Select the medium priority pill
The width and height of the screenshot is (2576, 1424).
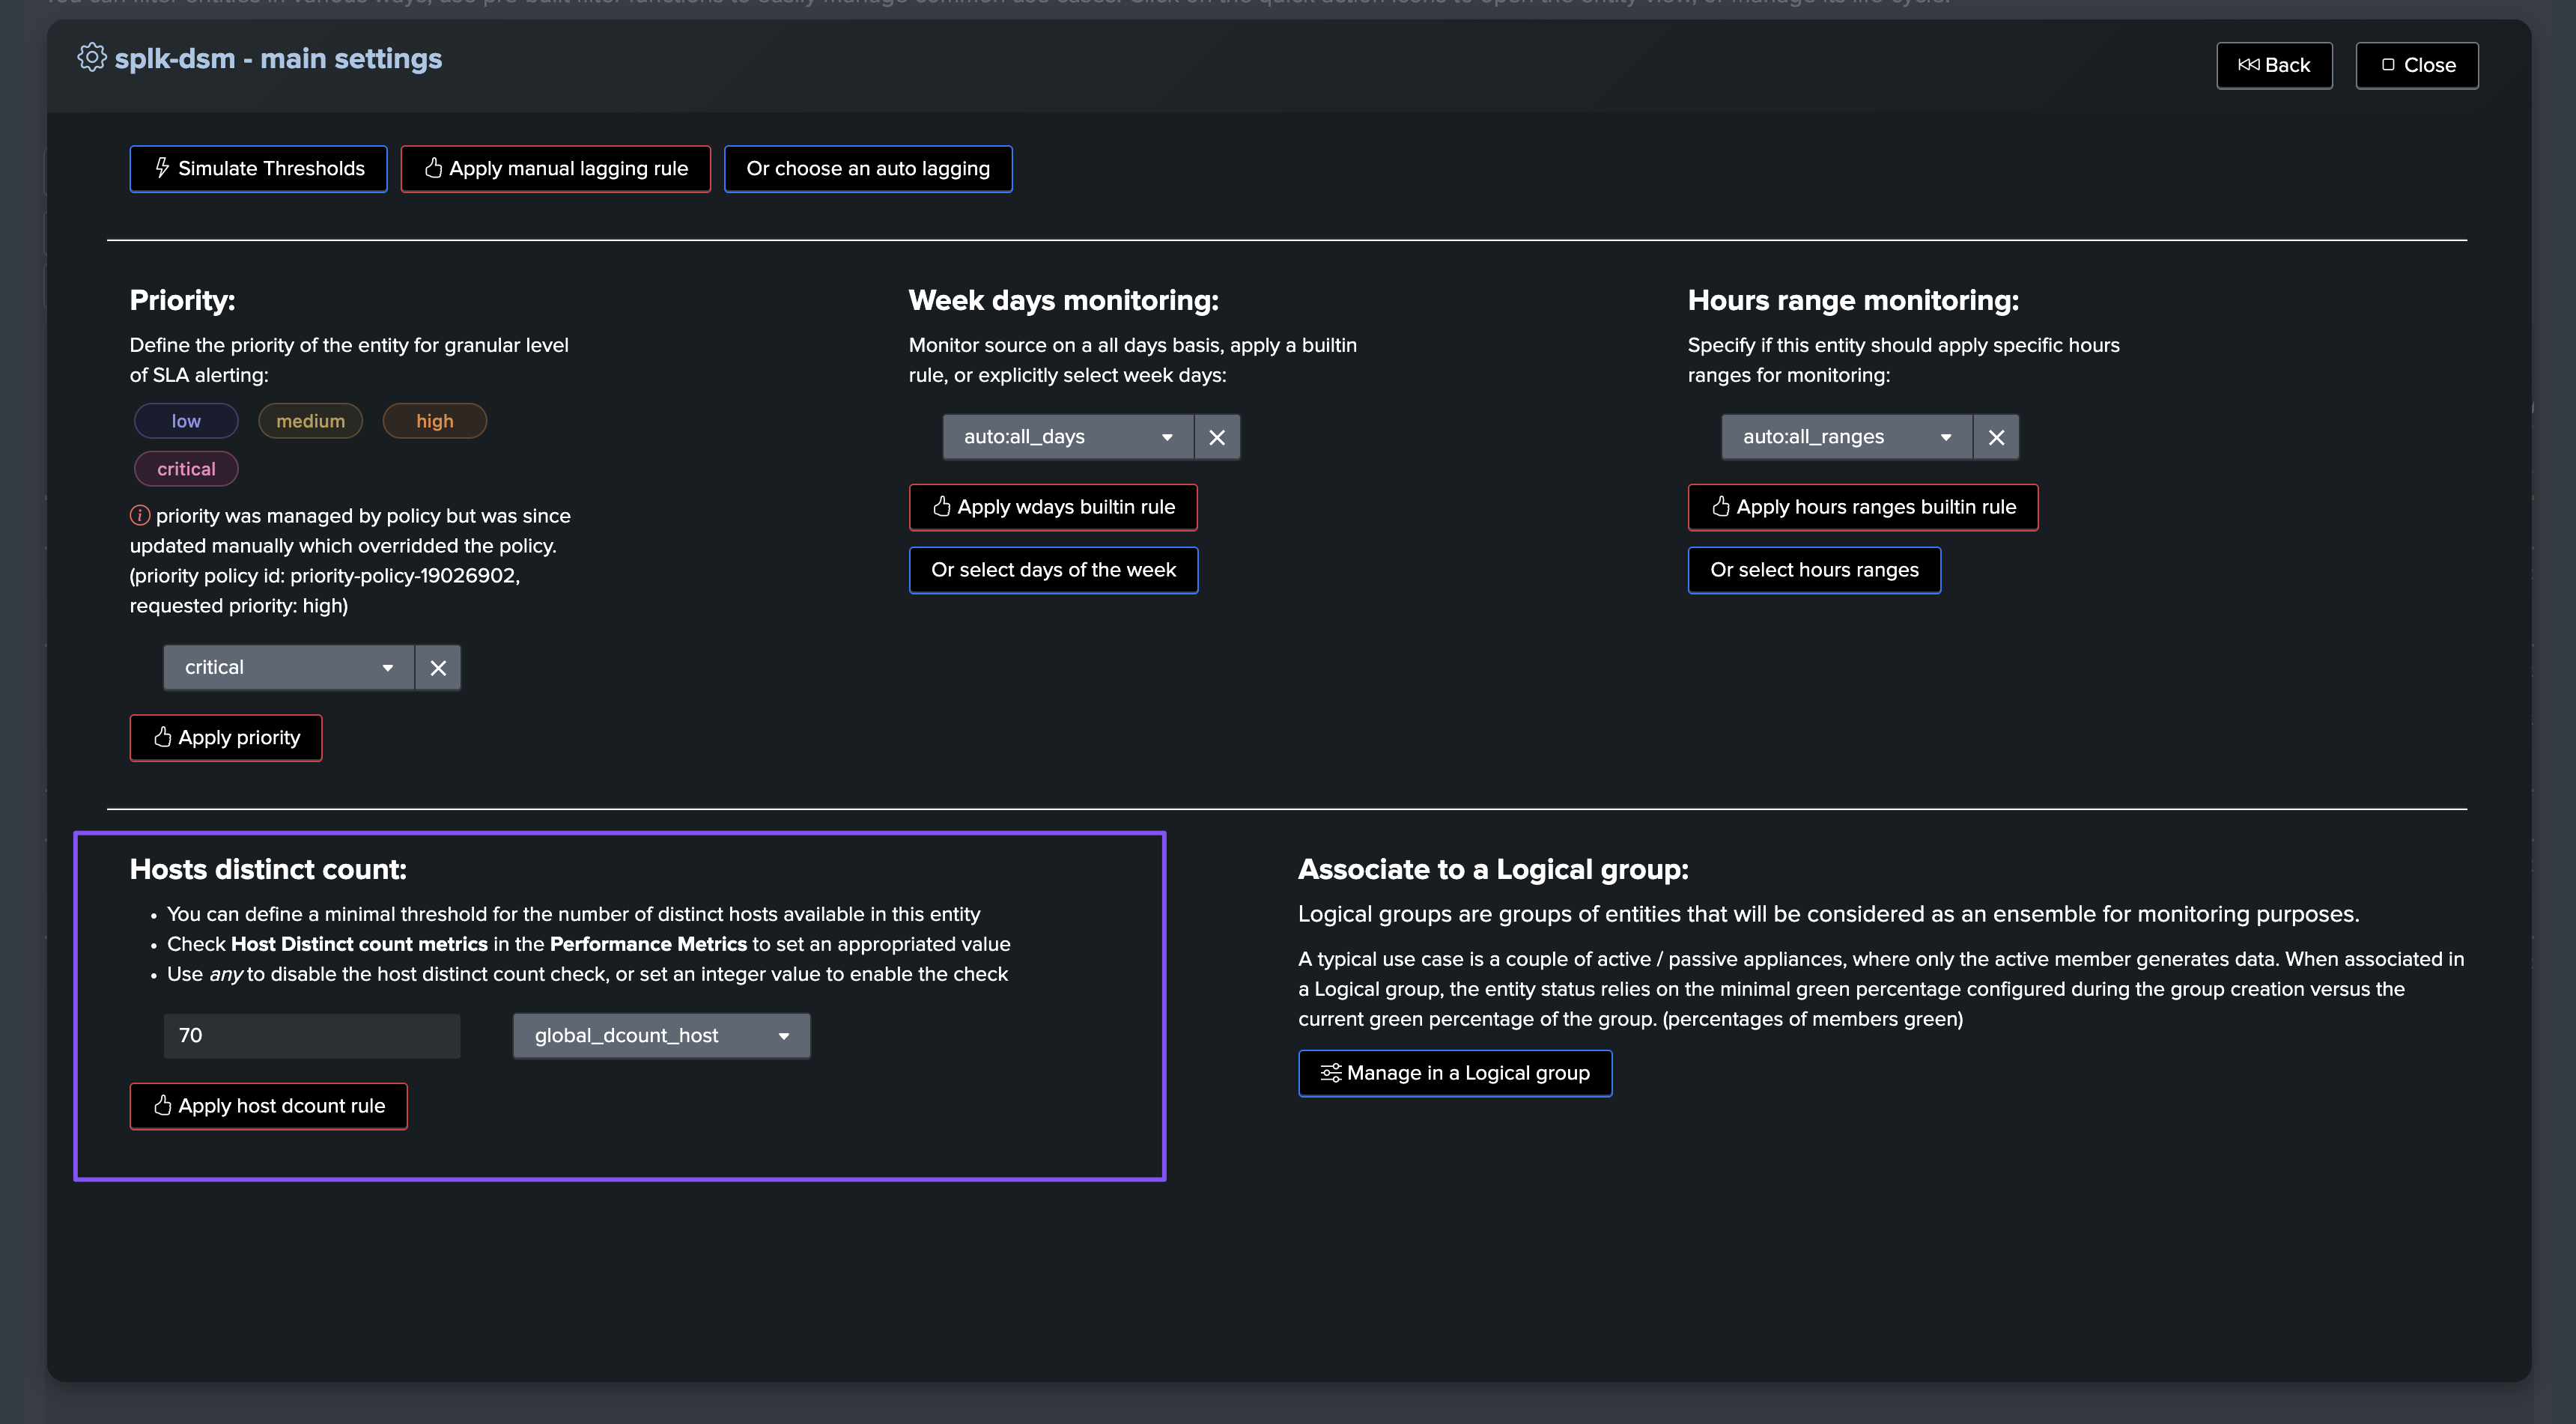pos(310,421)
